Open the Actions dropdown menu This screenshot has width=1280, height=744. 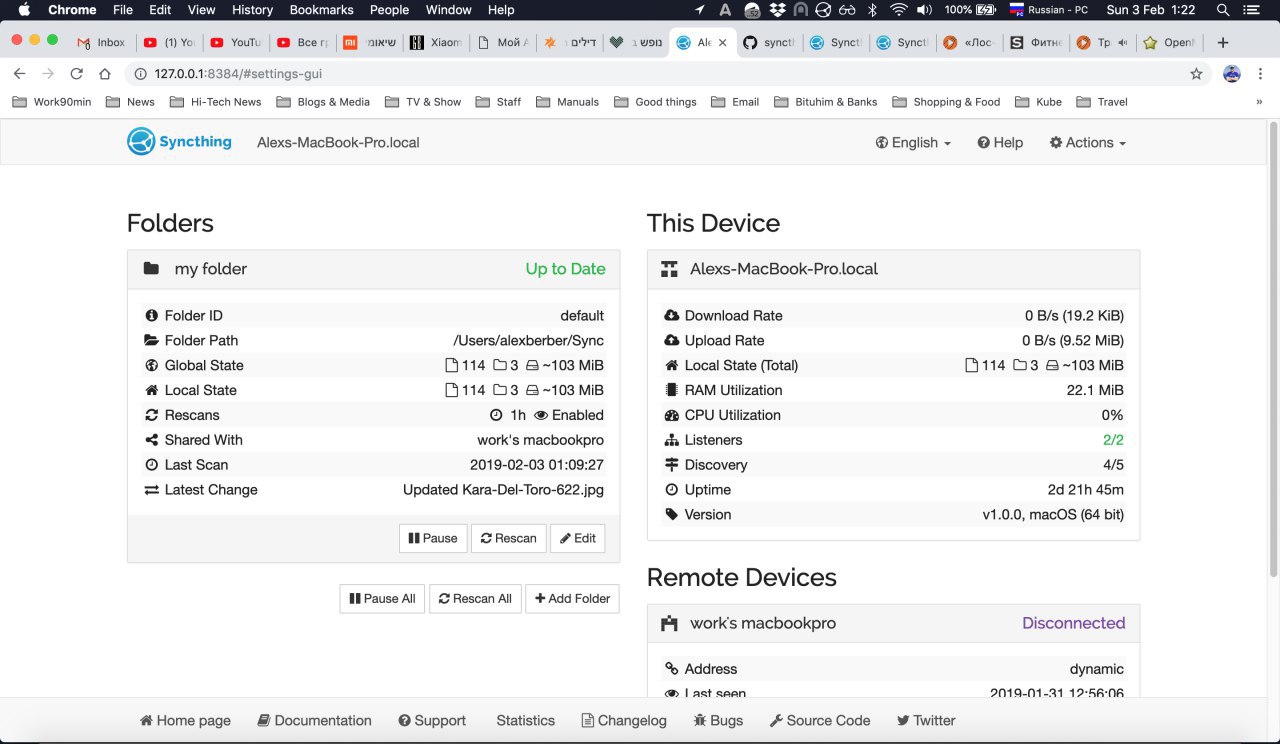[1088, 143]
